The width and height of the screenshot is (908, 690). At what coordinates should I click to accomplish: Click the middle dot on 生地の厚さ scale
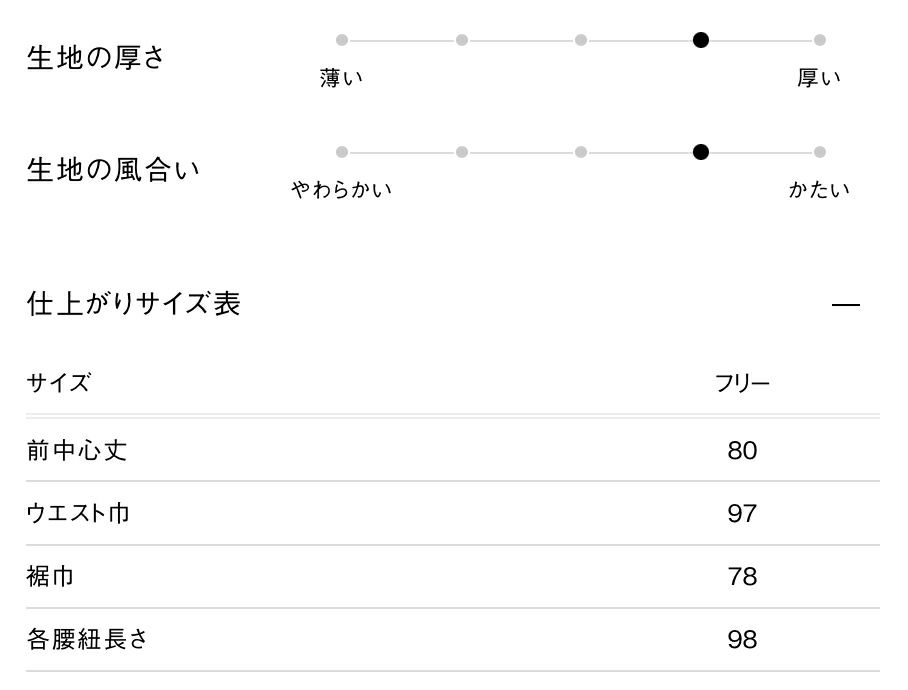(x=581, y=40)
